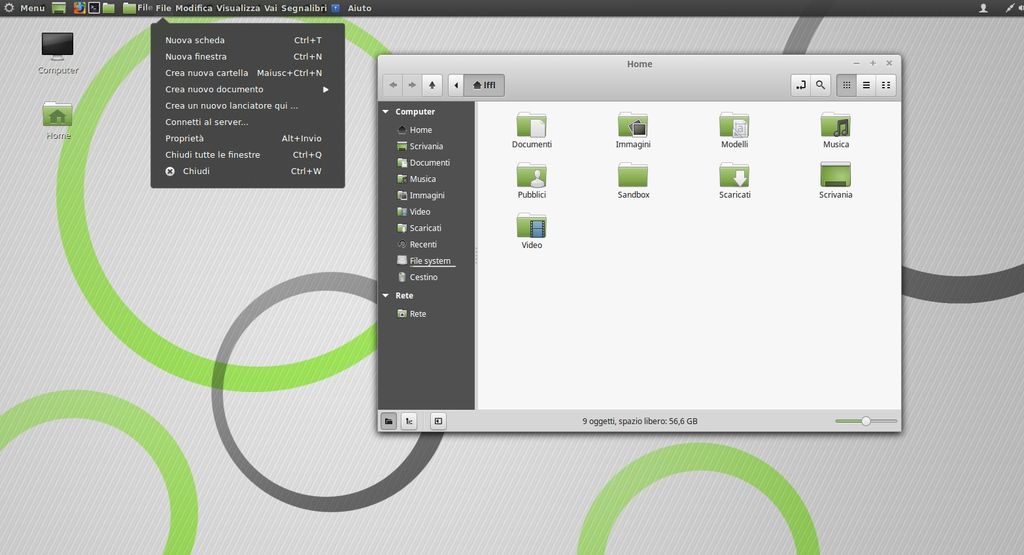Open the Scaricati folder icon in file view
1024x555 pixels.
pyautogui.click(x=734, y=176)
